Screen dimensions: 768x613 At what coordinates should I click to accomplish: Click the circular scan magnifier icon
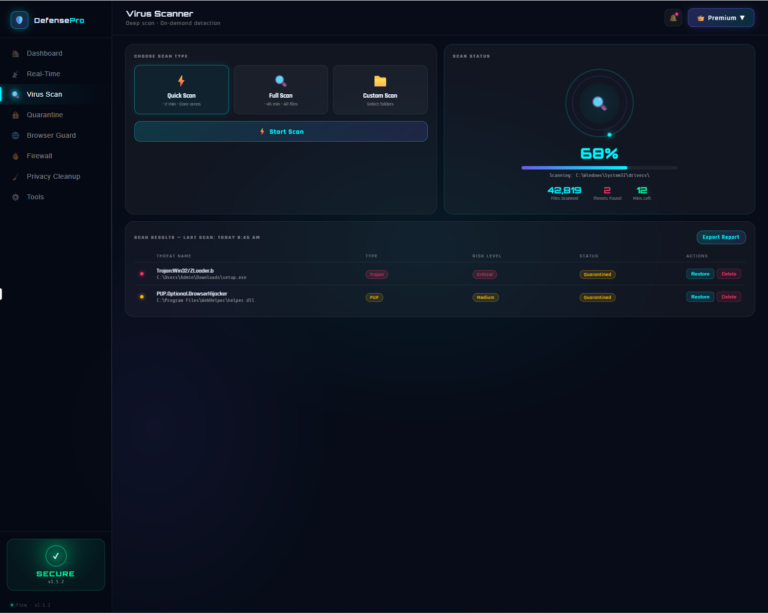pyautogui.click(x=599, y=103)
